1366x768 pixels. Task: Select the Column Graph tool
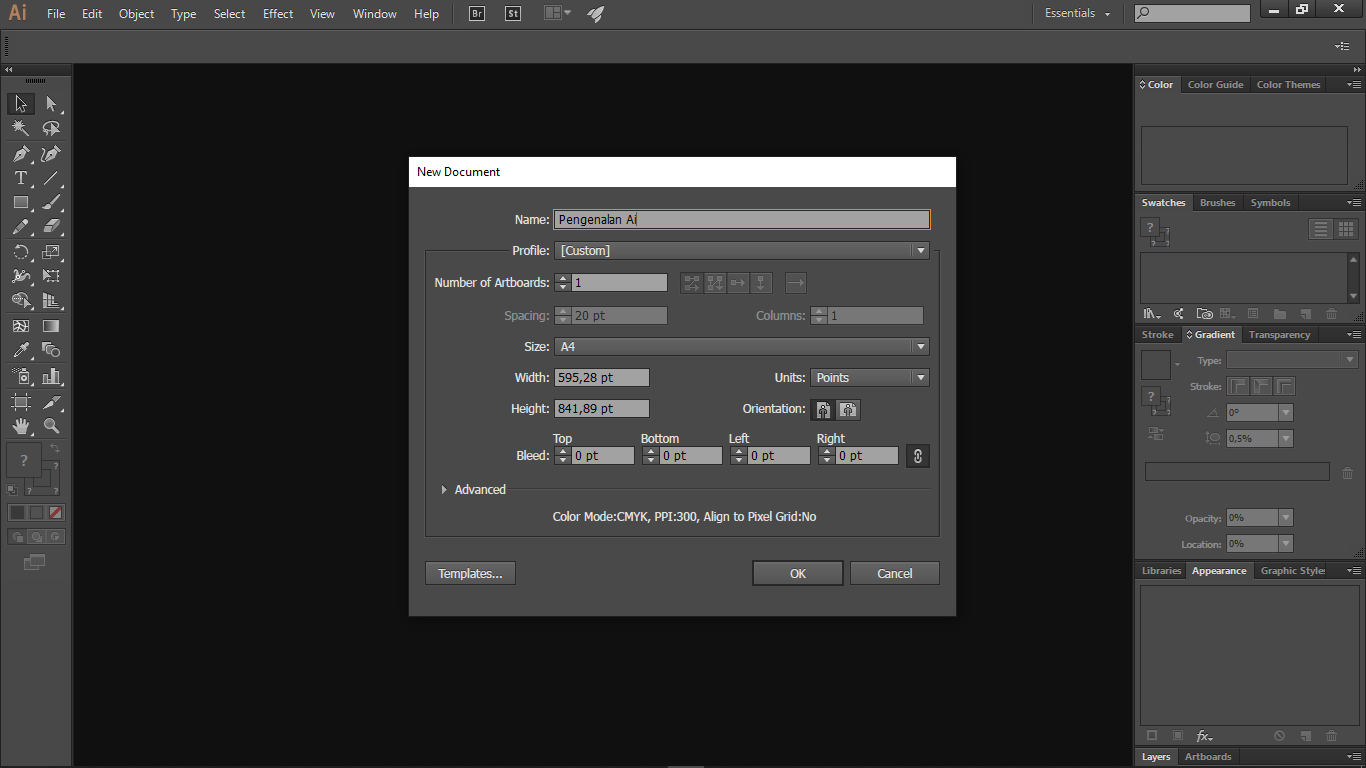[52, 376]
